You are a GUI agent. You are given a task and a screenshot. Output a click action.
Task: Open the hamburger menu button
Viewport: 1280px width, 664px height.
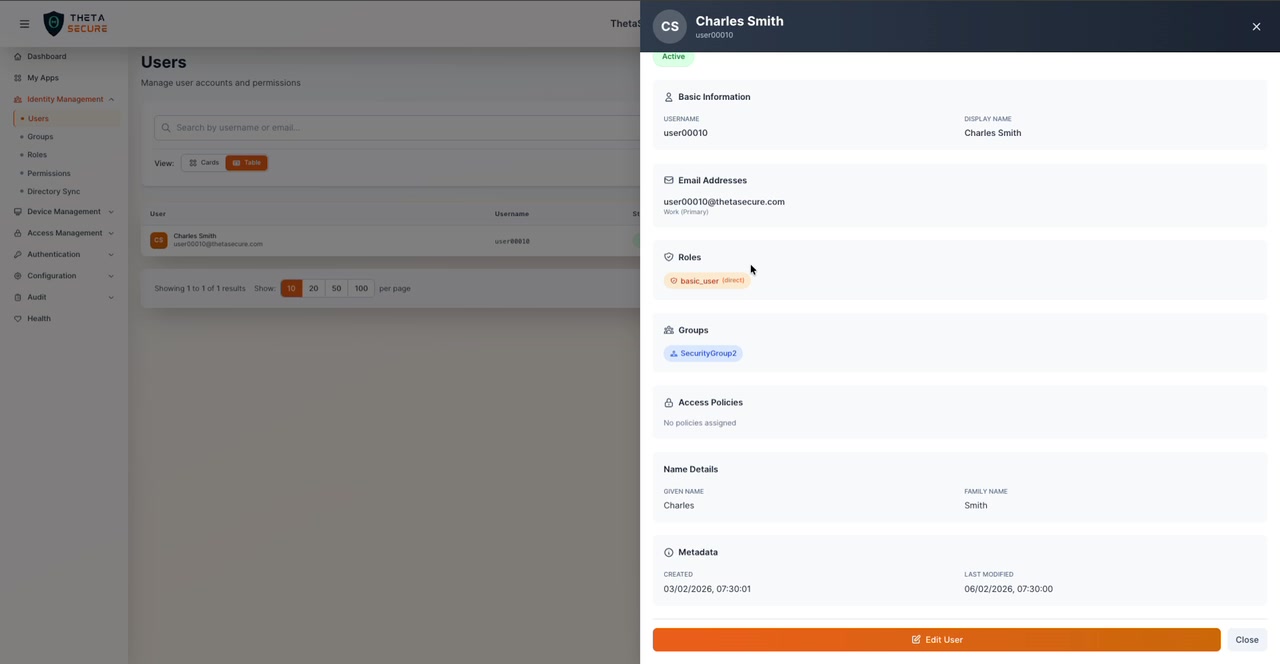click(x=24, y=23)
